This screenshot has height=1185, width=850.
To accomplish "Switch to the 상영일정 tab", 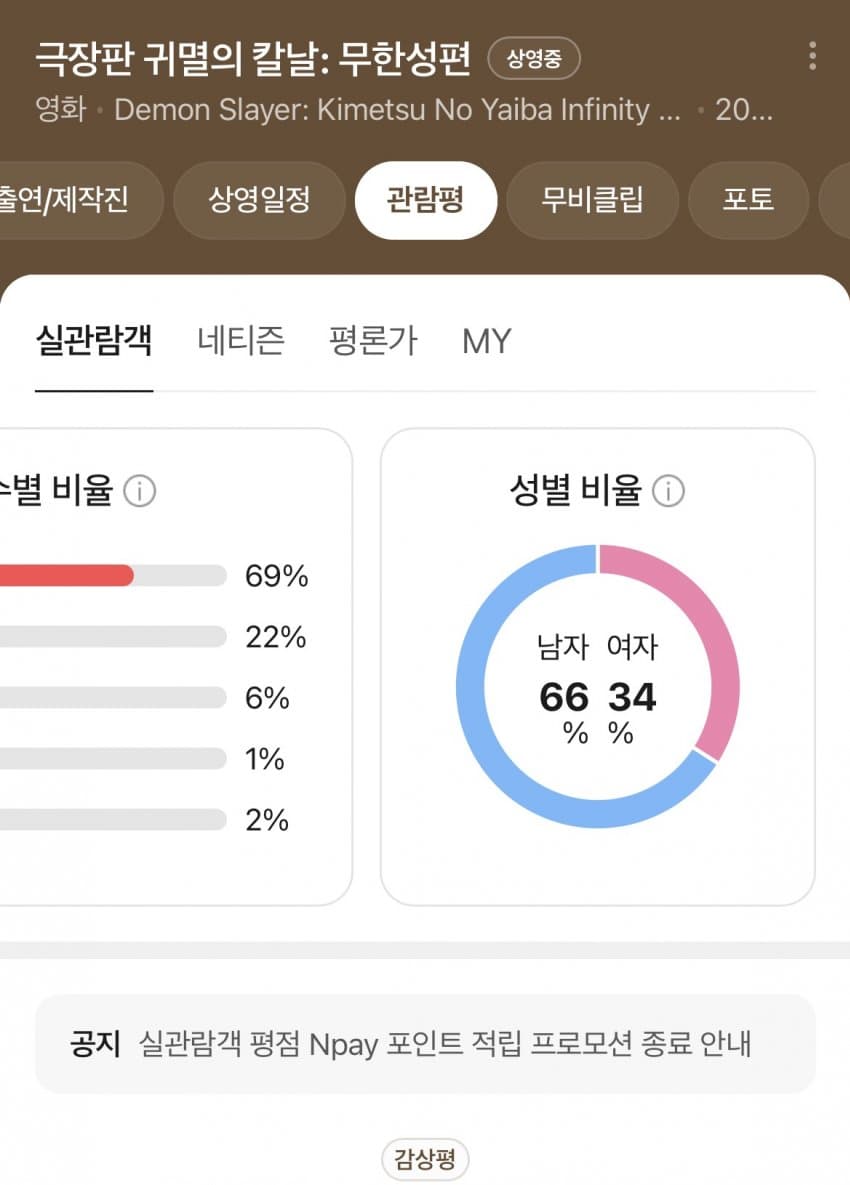I will point(259,200).
